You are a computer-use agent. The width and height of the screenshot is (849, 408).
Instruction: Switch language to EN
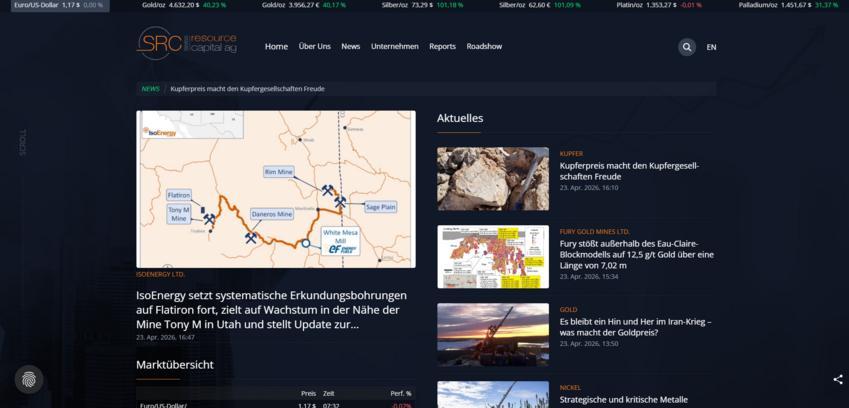point(711,47)
